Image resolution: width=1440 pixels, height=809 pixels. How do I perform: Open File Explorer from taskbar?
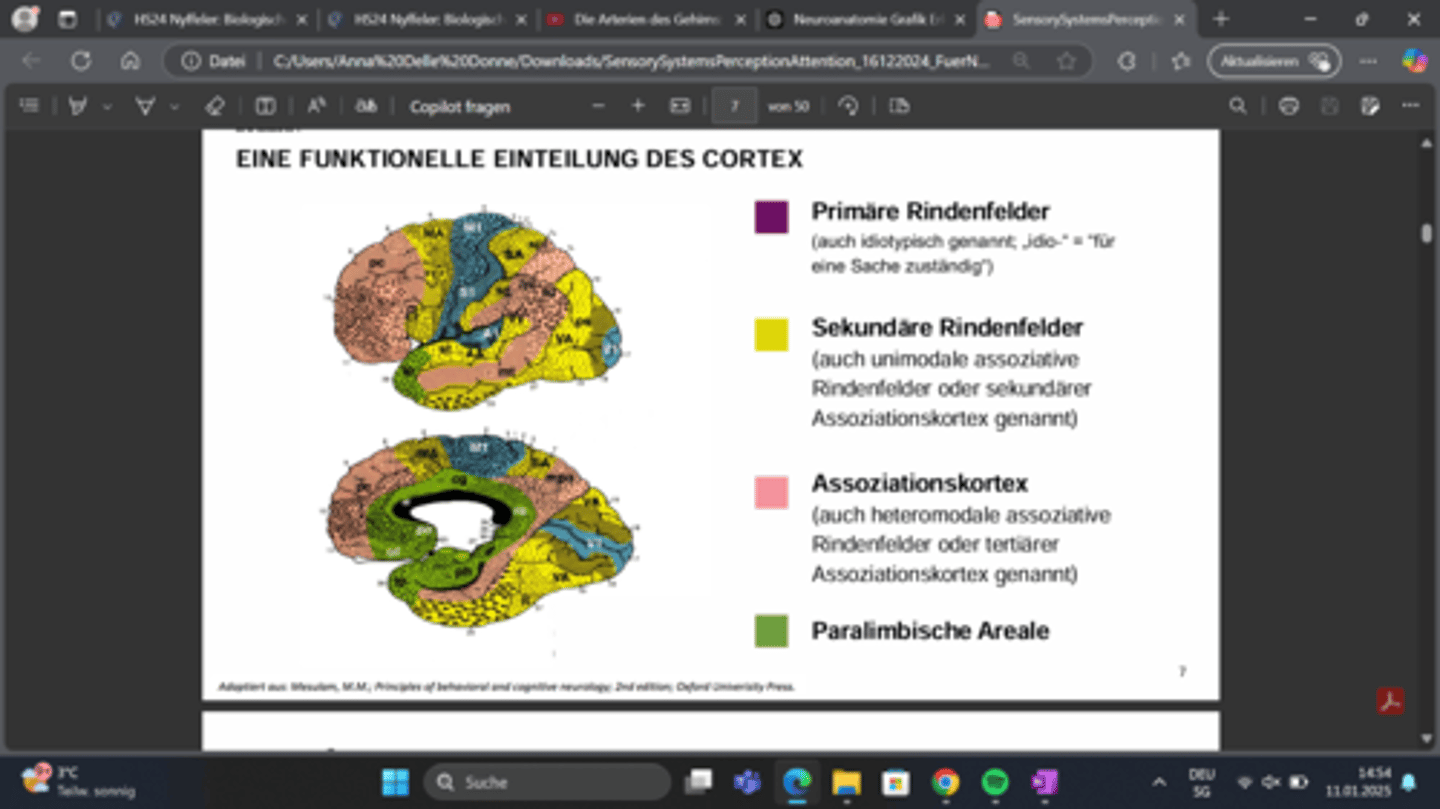point(846,781)
